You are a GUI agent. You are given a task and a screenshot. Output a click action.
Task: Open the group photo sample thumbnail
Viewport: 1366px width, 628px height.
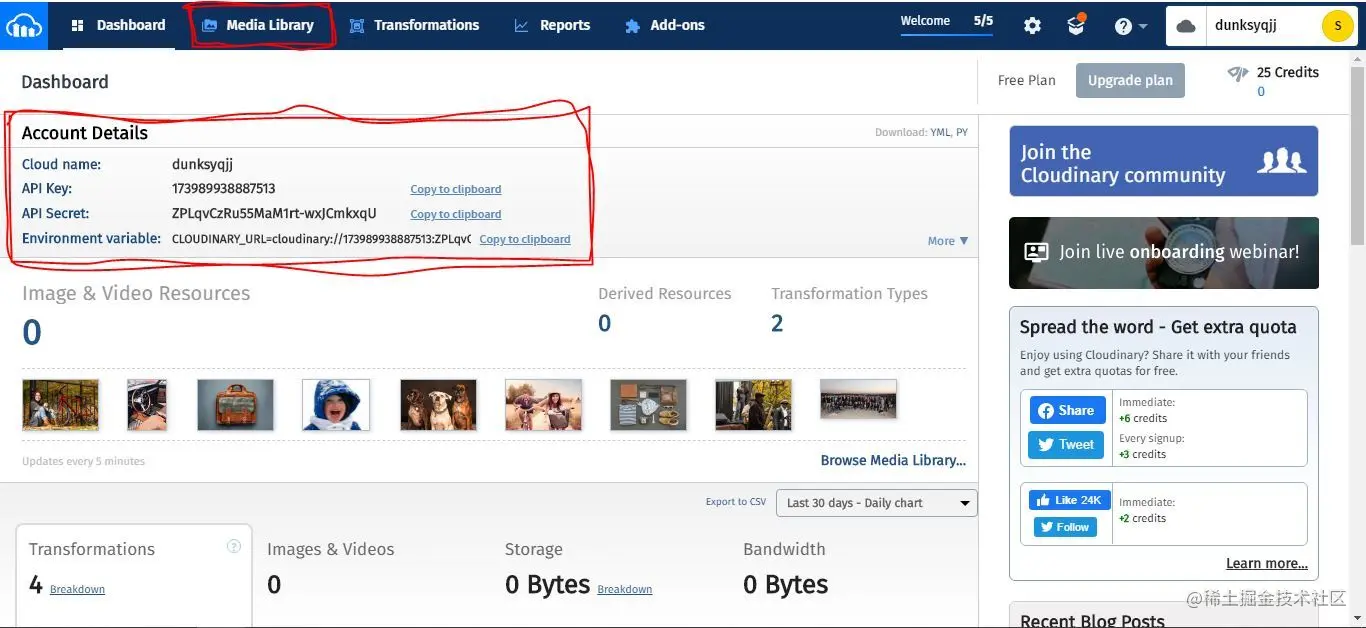click(x=858, y=398)
